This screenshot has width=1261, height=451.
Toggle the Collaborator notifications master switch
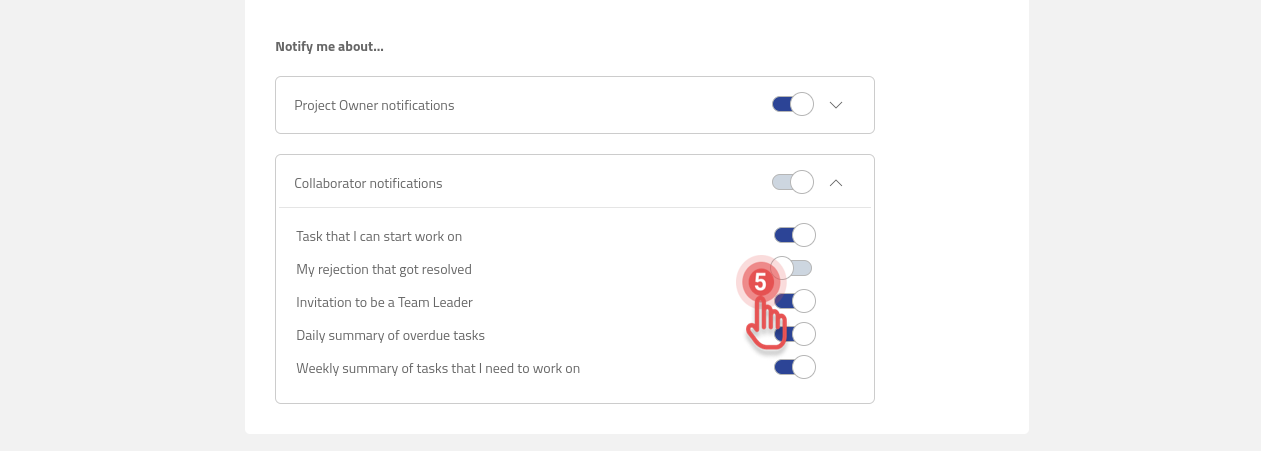(x=793, y=182)
